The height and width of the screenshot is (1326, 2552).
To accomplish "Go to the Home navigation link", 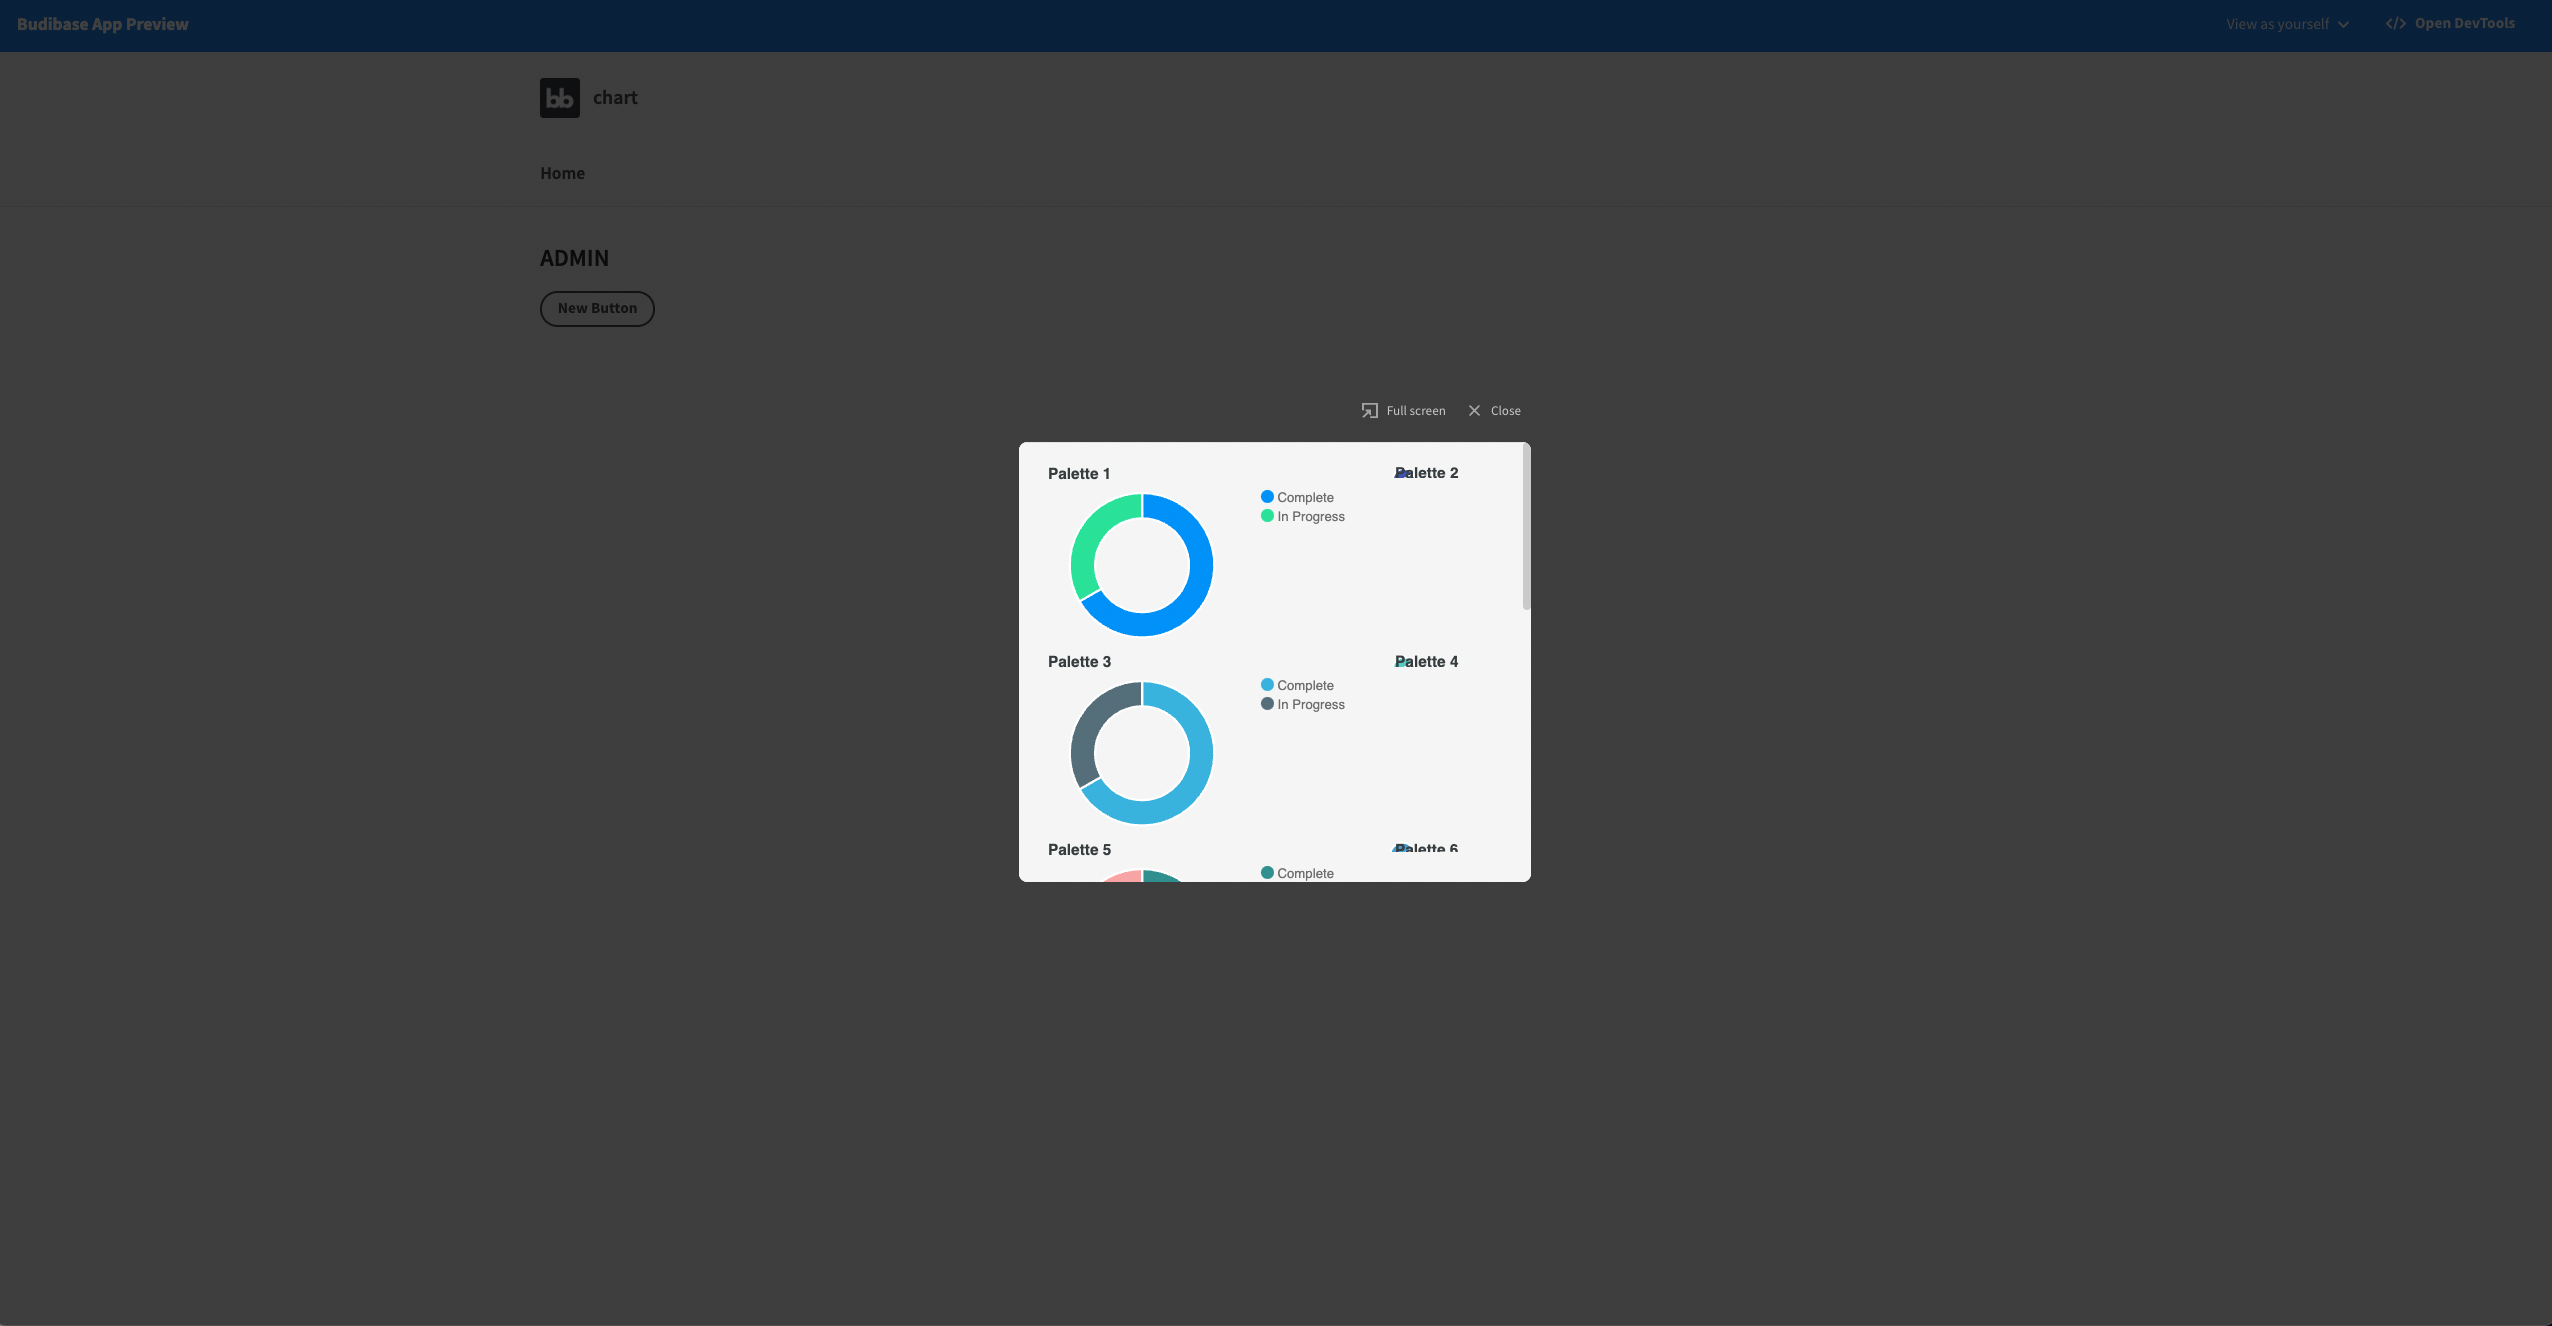I will coord(562,173).
